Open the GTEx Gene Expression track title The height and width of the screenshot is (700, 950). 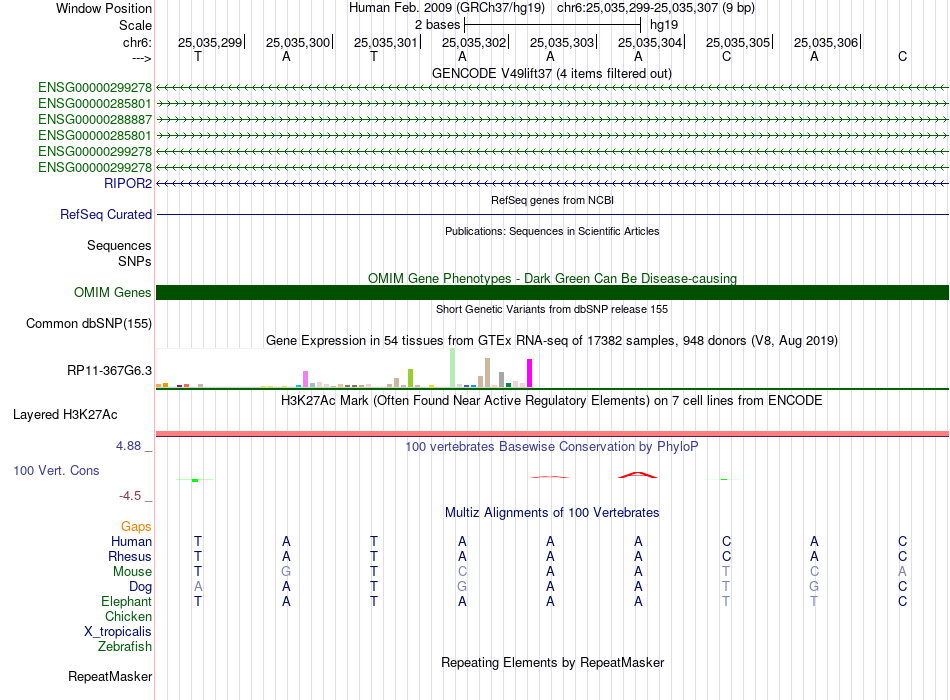coord(552,341)
